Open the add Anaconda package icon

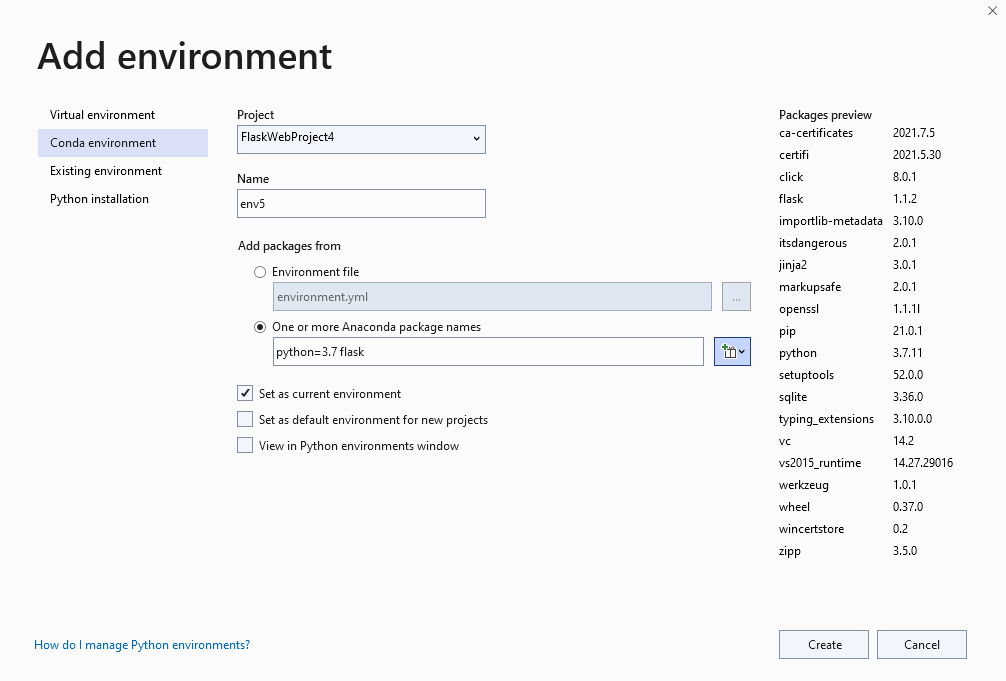coord(728,351)
